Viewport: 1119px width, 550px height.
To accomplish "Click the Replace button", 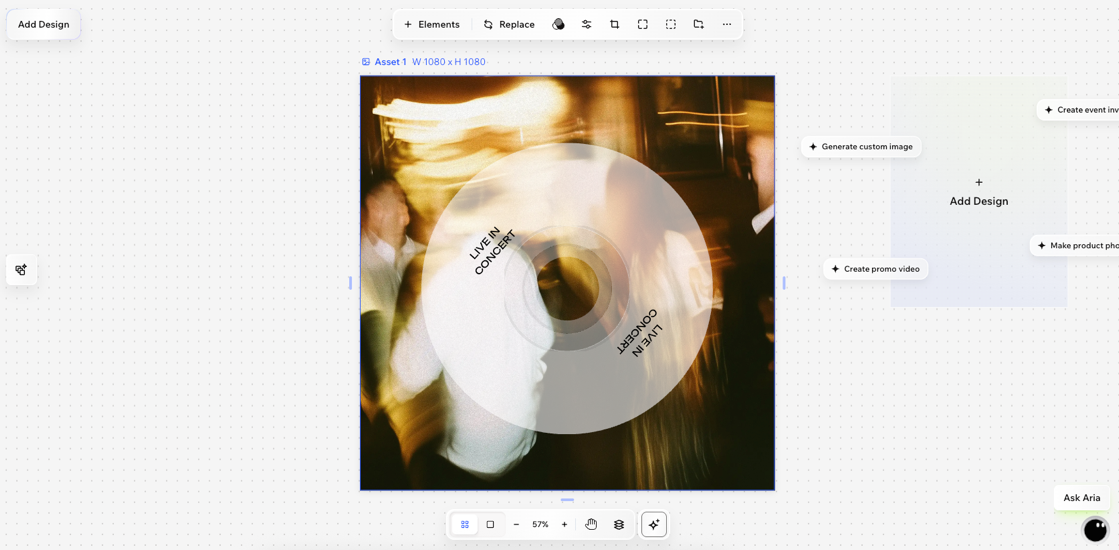I will coord(509,24).
